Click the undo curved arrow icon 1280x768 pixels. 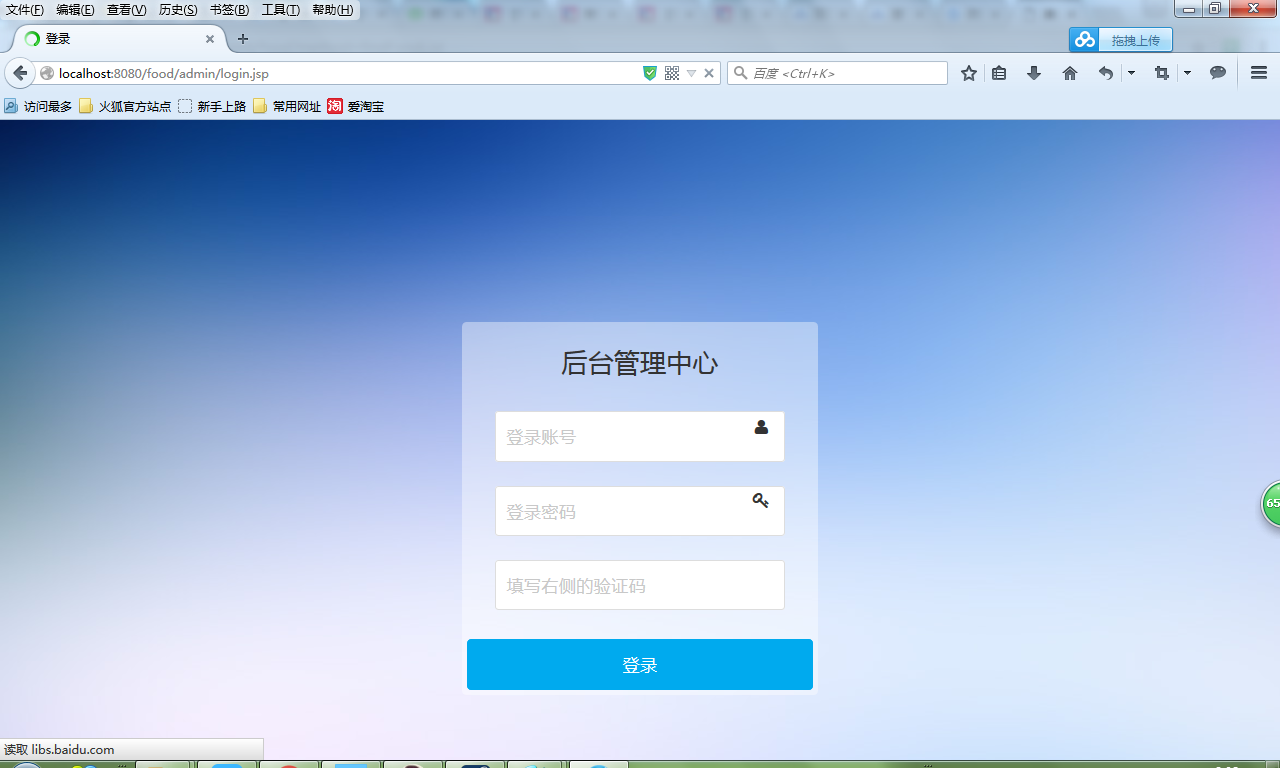1105,73
